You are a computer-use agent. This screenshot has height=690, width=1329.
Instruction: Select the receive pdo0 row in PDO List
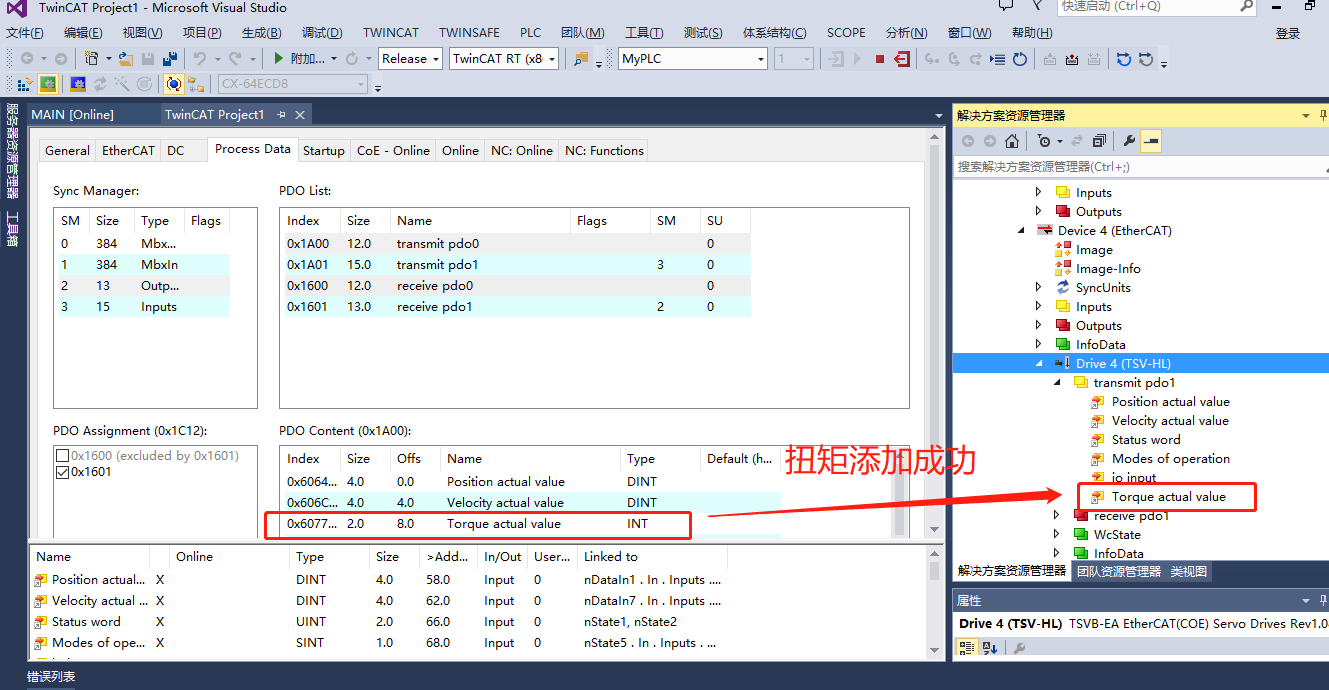516,286
